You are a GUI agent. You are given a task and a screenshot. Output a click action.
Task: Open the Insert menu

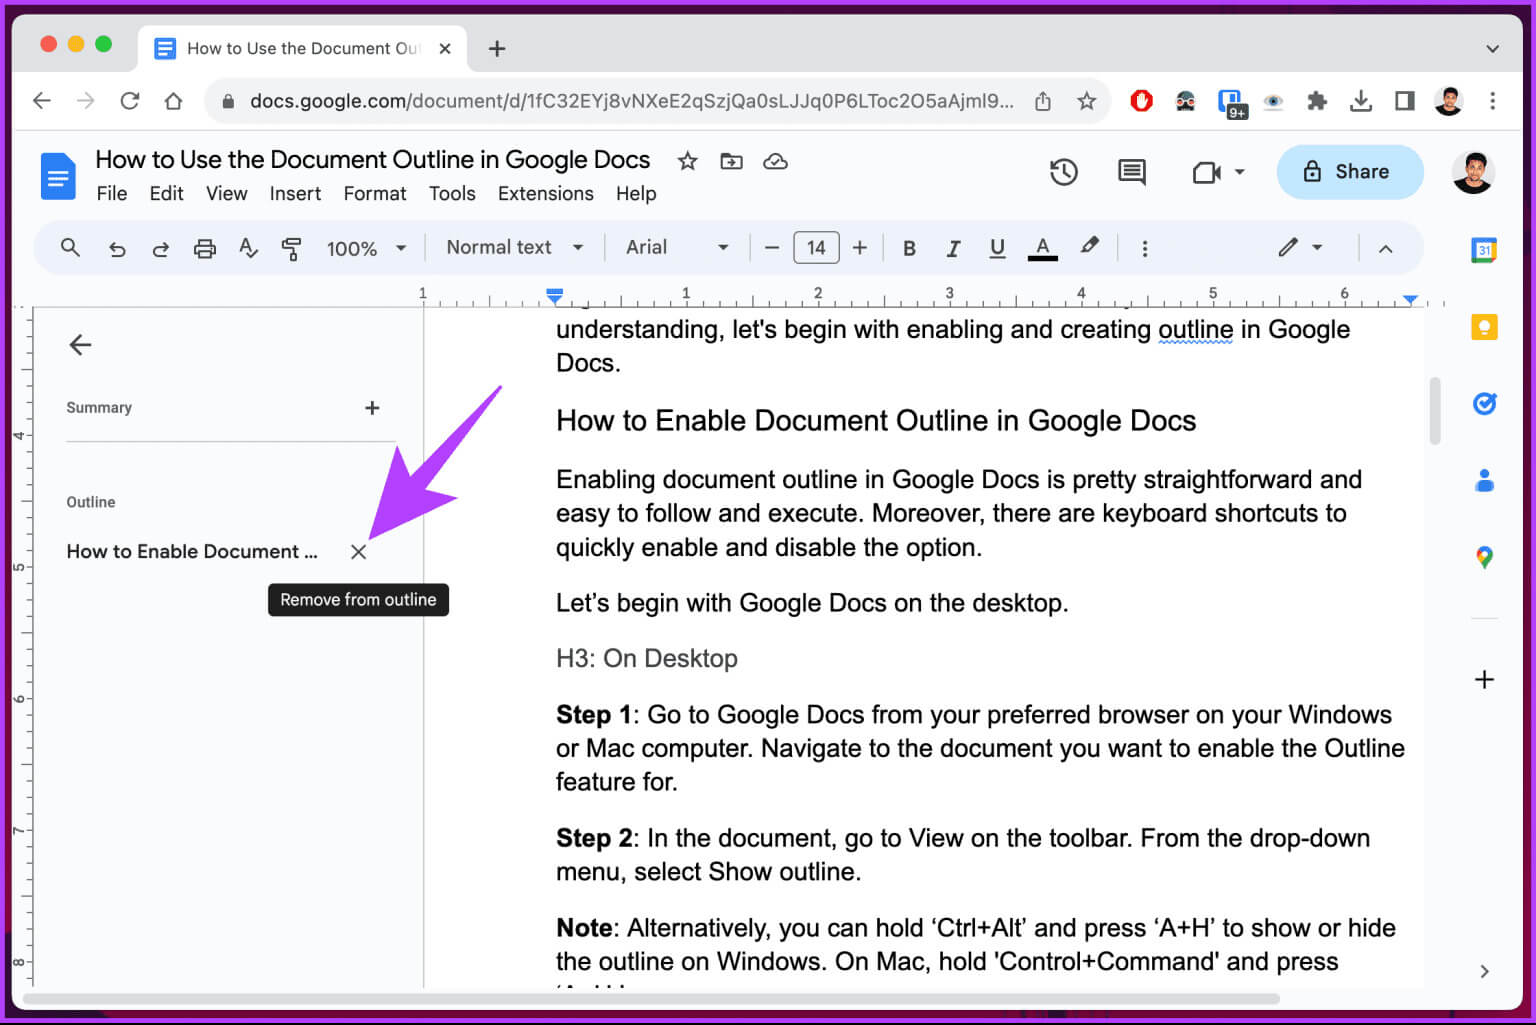(x=295, y=193)
